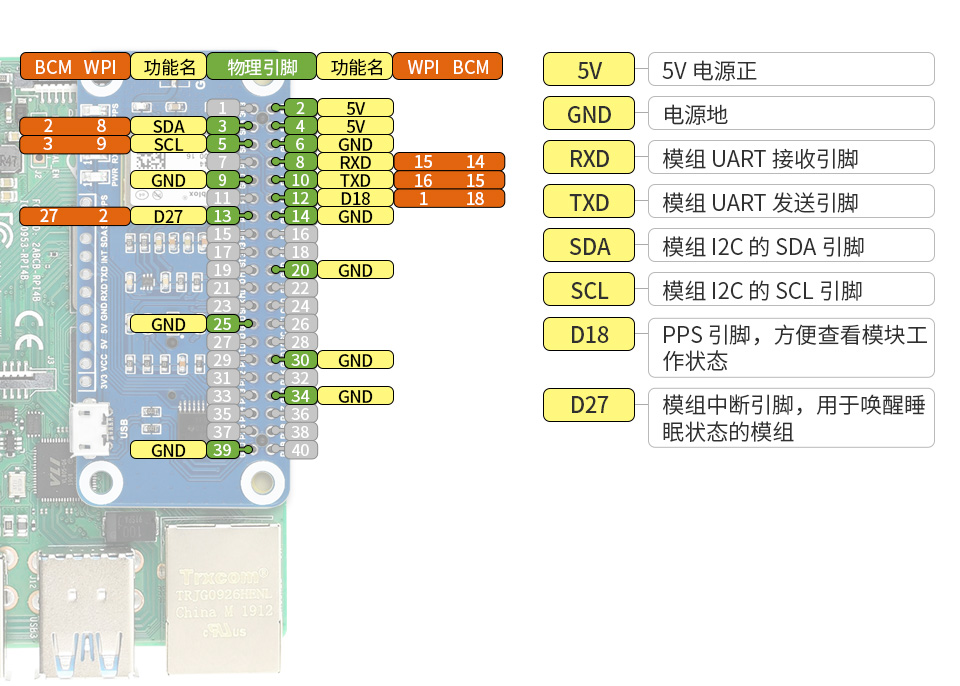The height and width of the screenshot is (686, 960).
Task: Select the RXD UART receive label
Action: (588, 158)
